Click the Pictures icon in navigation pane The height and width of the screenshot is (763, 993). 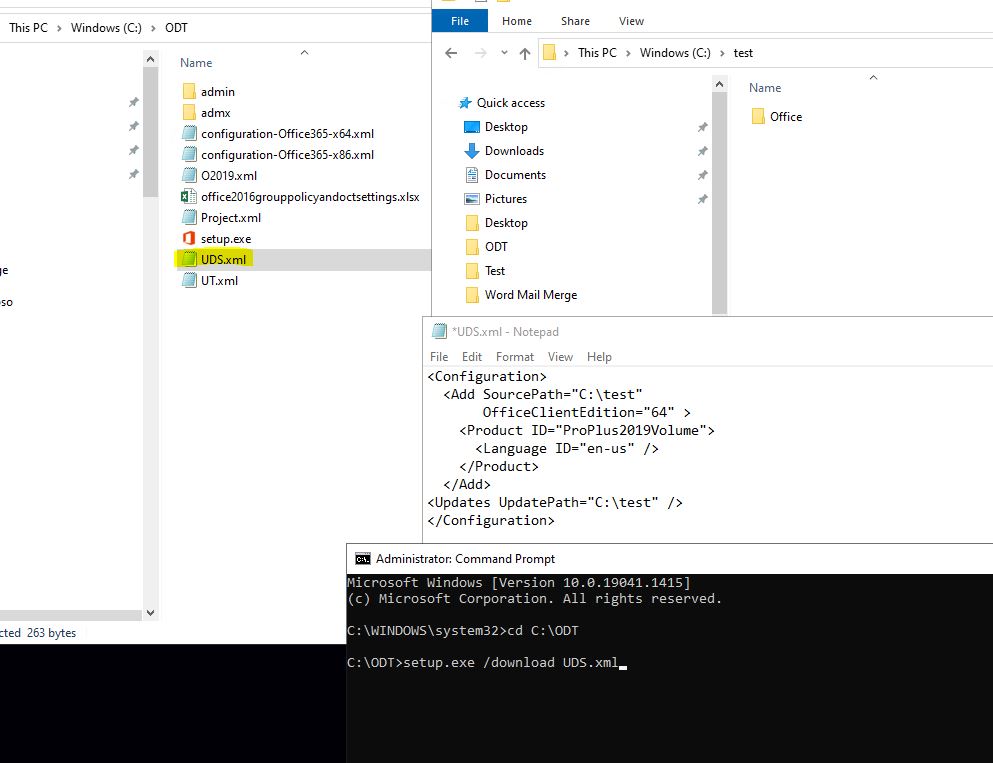coord(472,199)
